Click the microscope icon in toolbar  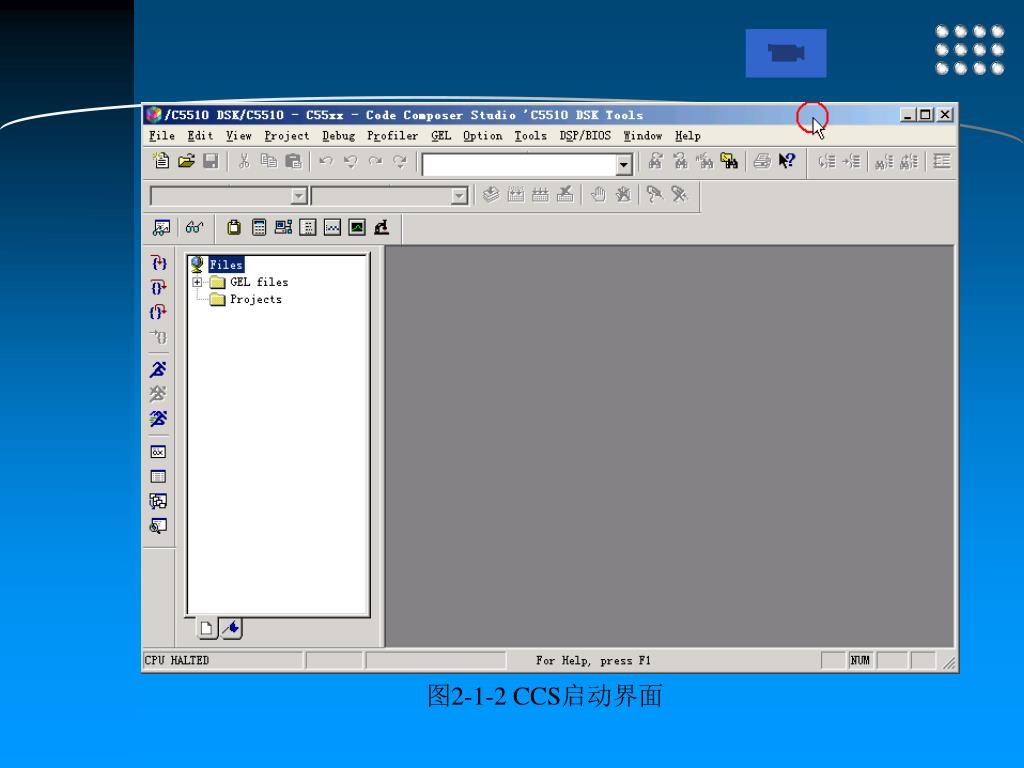381,227
